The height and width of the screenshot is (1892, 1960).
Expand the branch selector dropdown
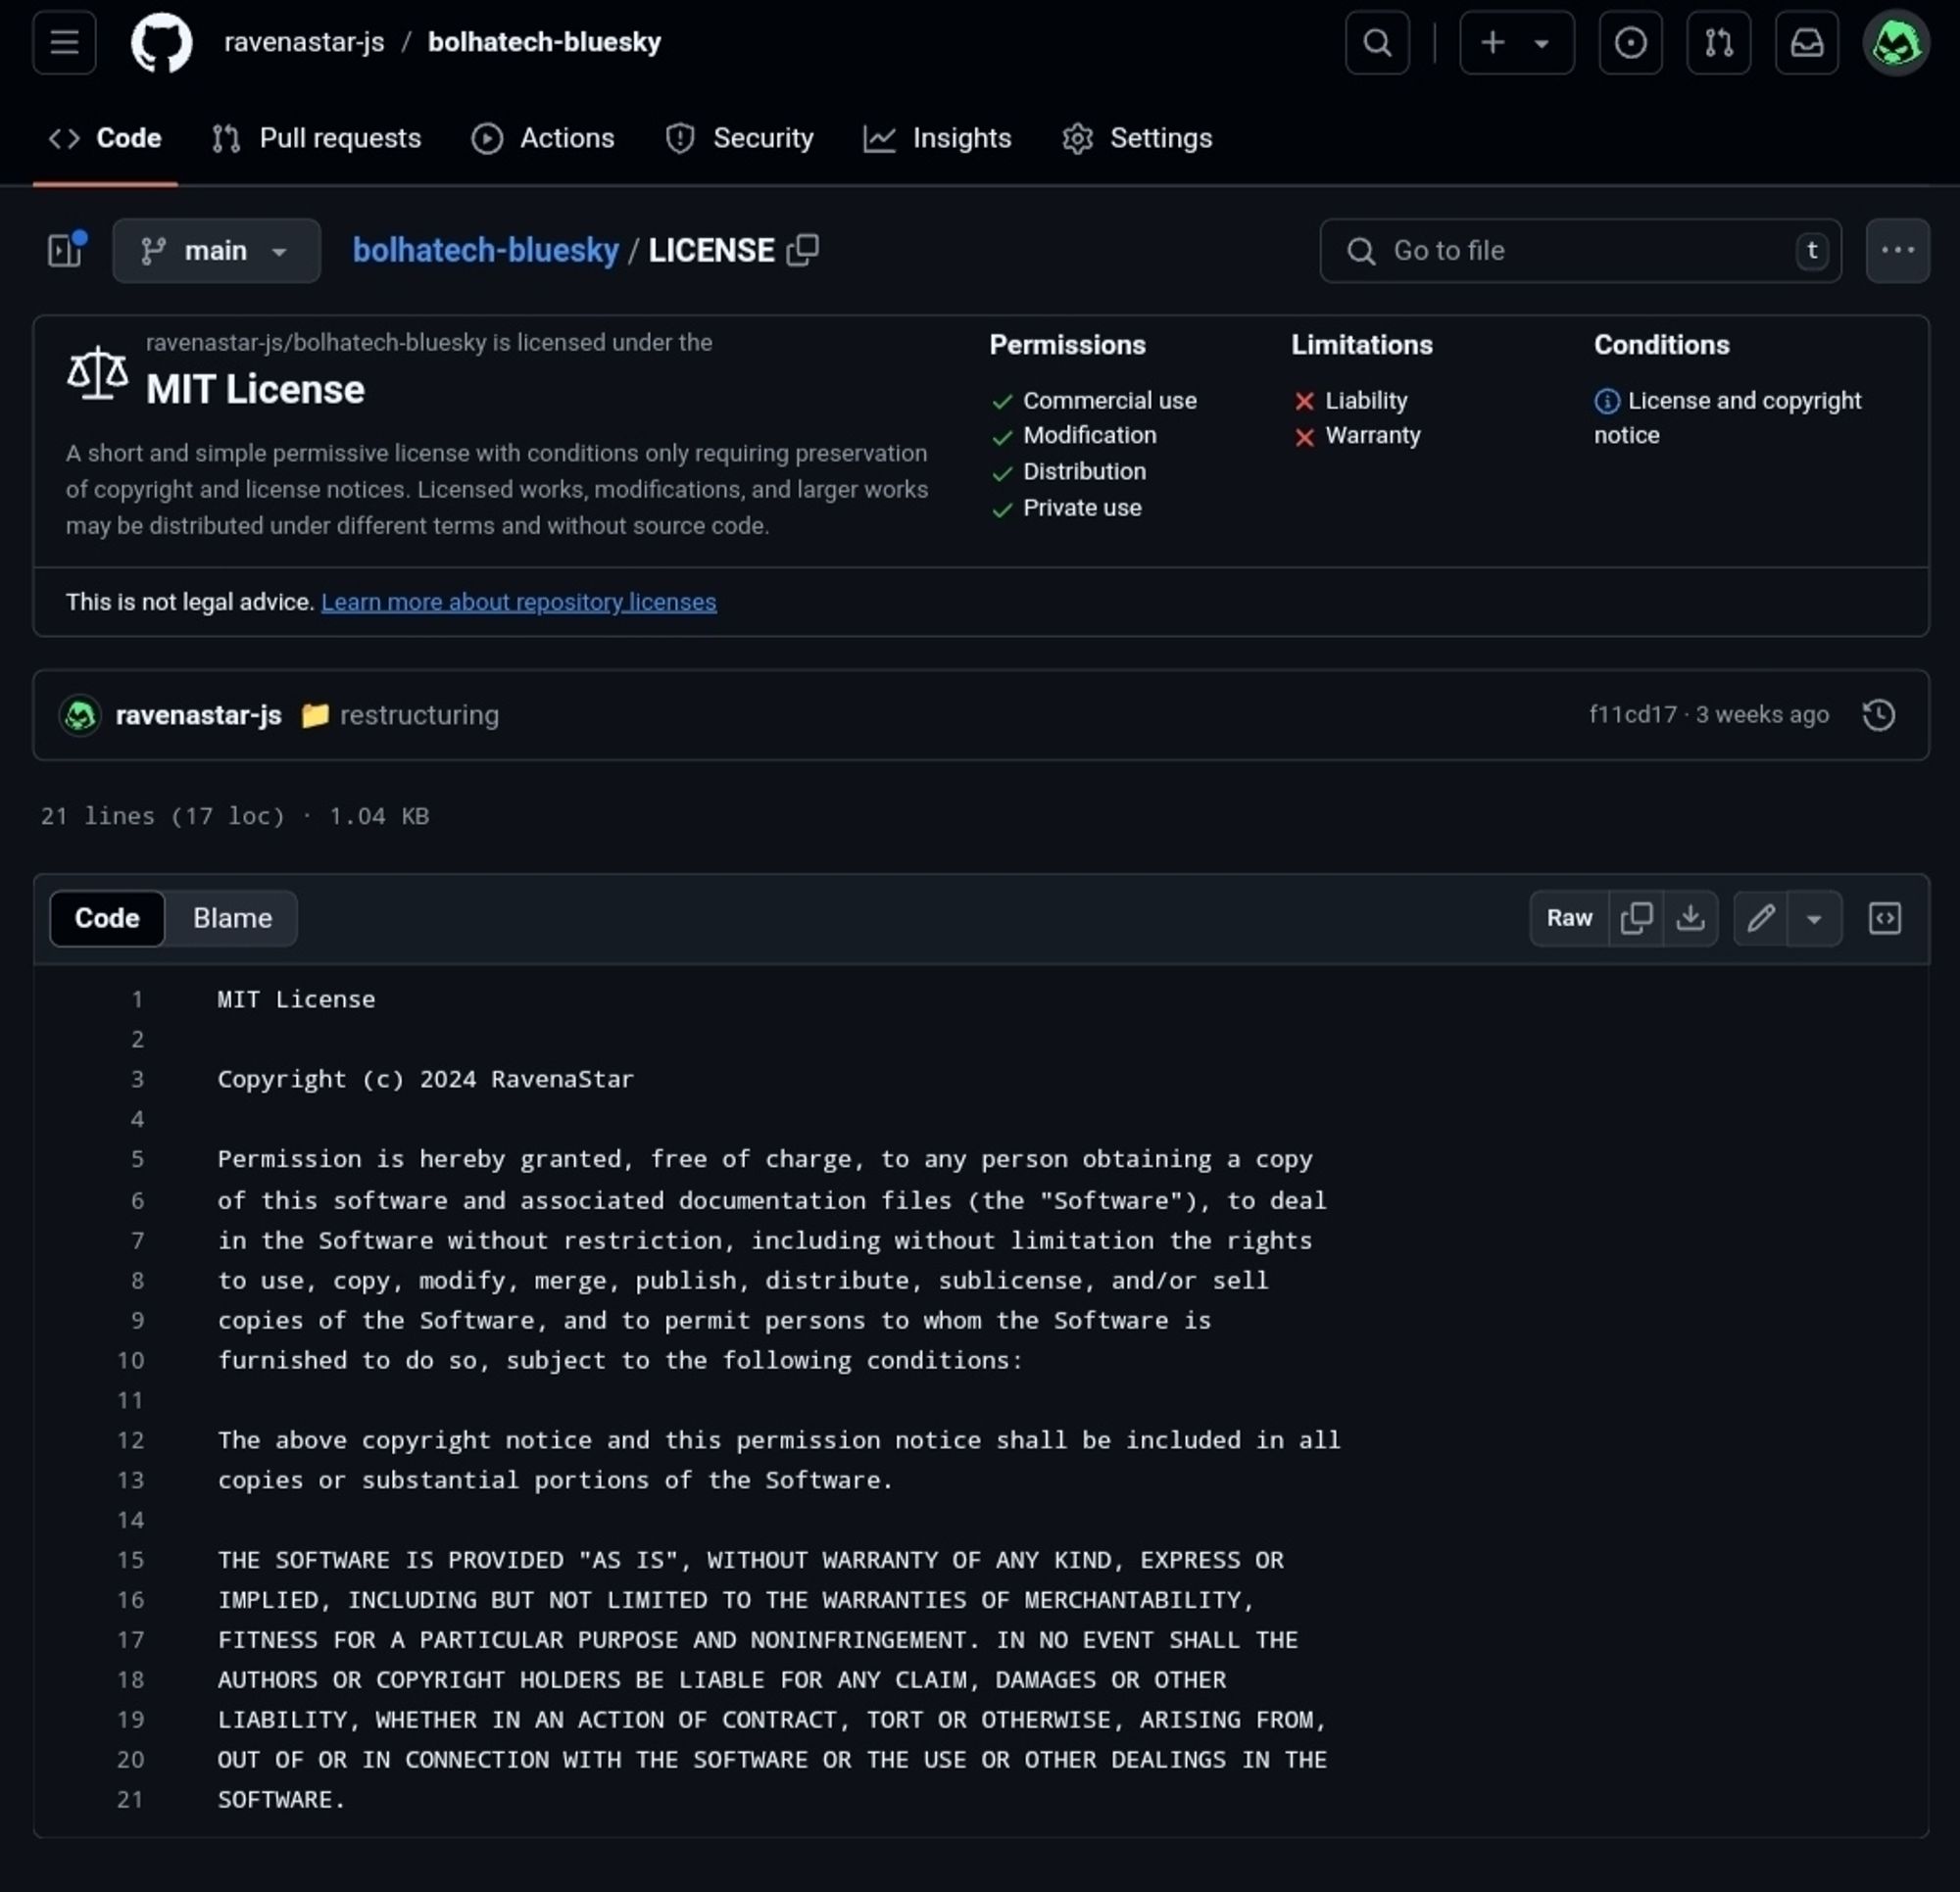(216, 250)
